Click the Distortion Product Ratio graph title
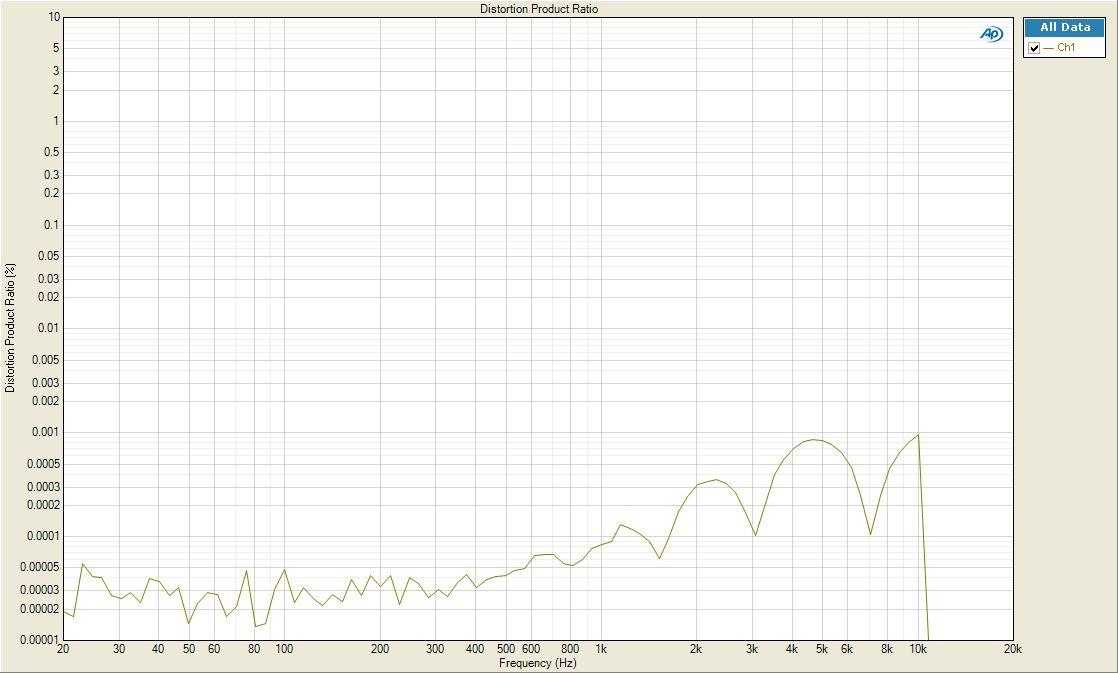The image size is (1118, 673). click(539, 9)
